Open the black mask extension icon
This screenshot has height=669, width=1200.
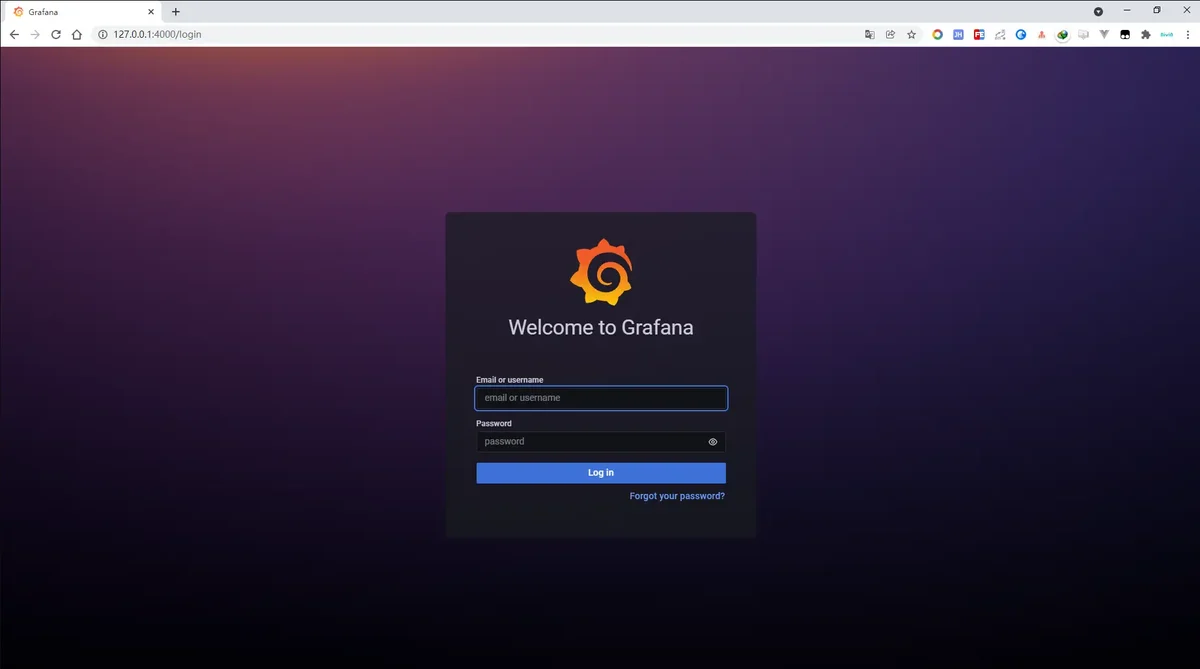1125,34
